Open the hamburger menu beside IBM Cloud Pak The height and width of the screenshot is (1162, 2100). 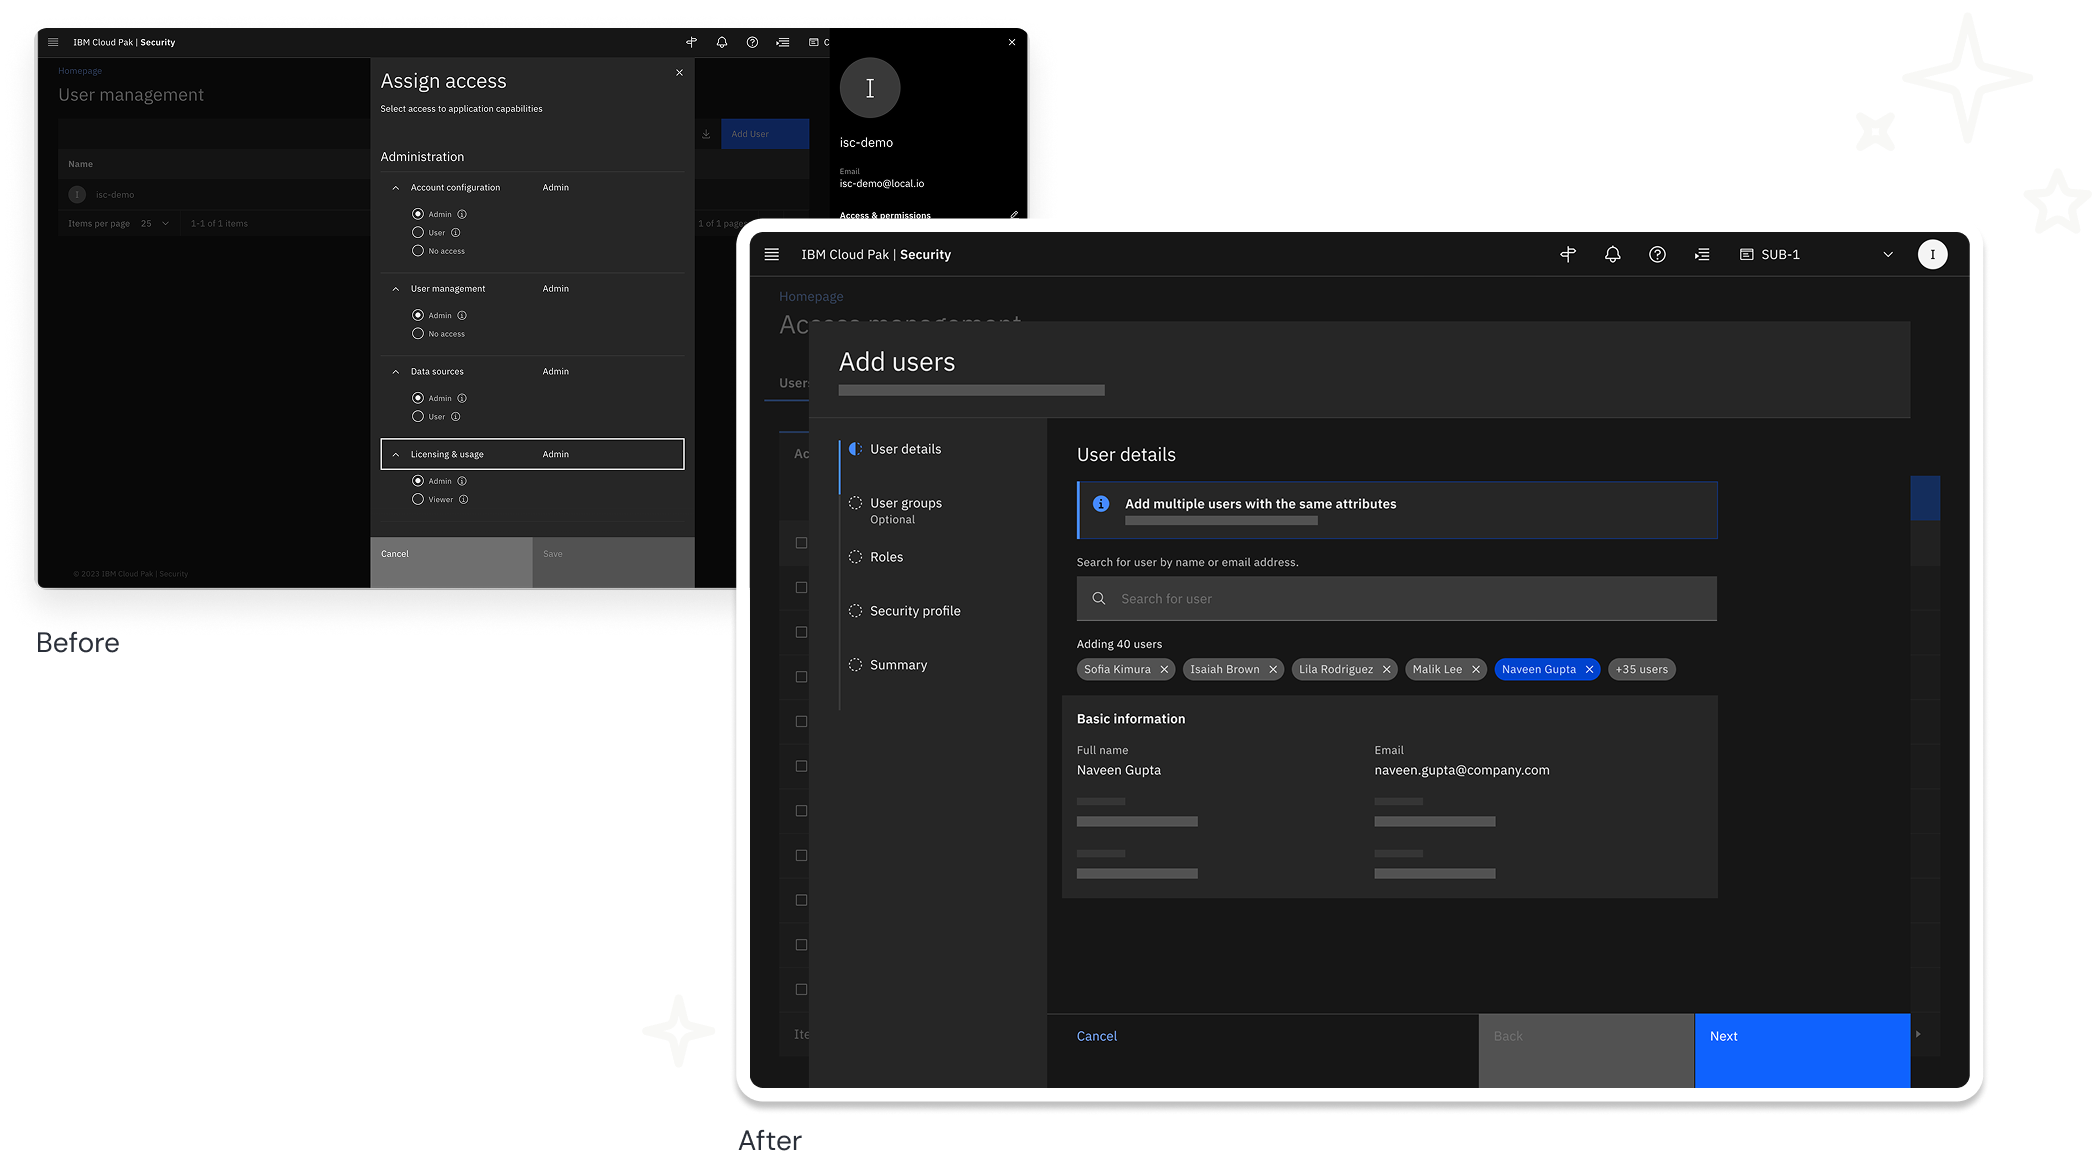[771, 255]
